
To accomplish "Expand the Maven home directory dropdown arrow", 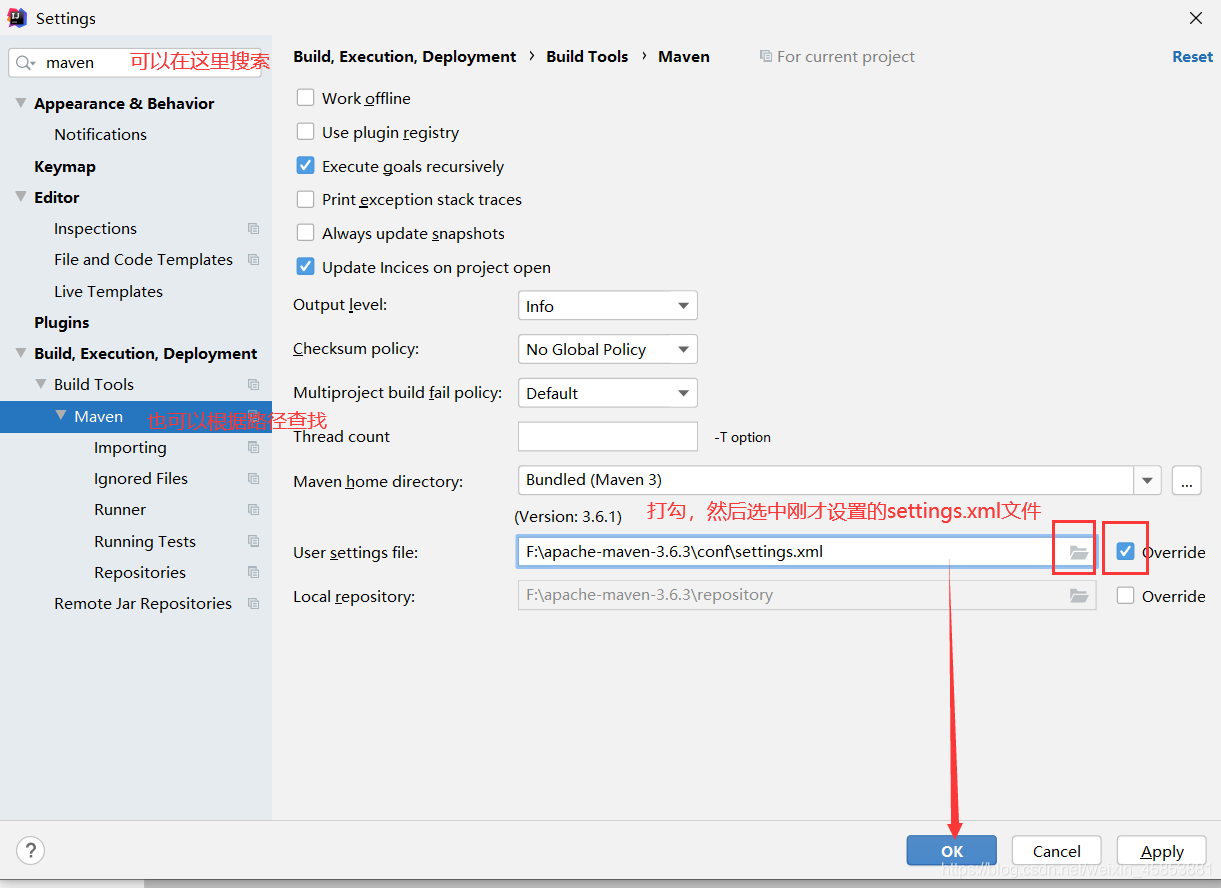I will [1147, 481].
